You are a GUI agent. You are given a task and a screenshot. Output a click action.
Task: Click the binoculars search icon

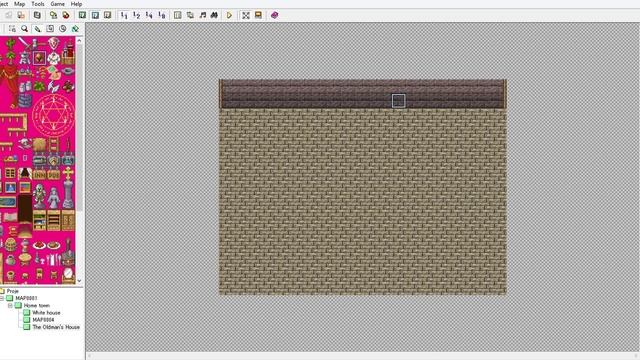tap(214, 15)
